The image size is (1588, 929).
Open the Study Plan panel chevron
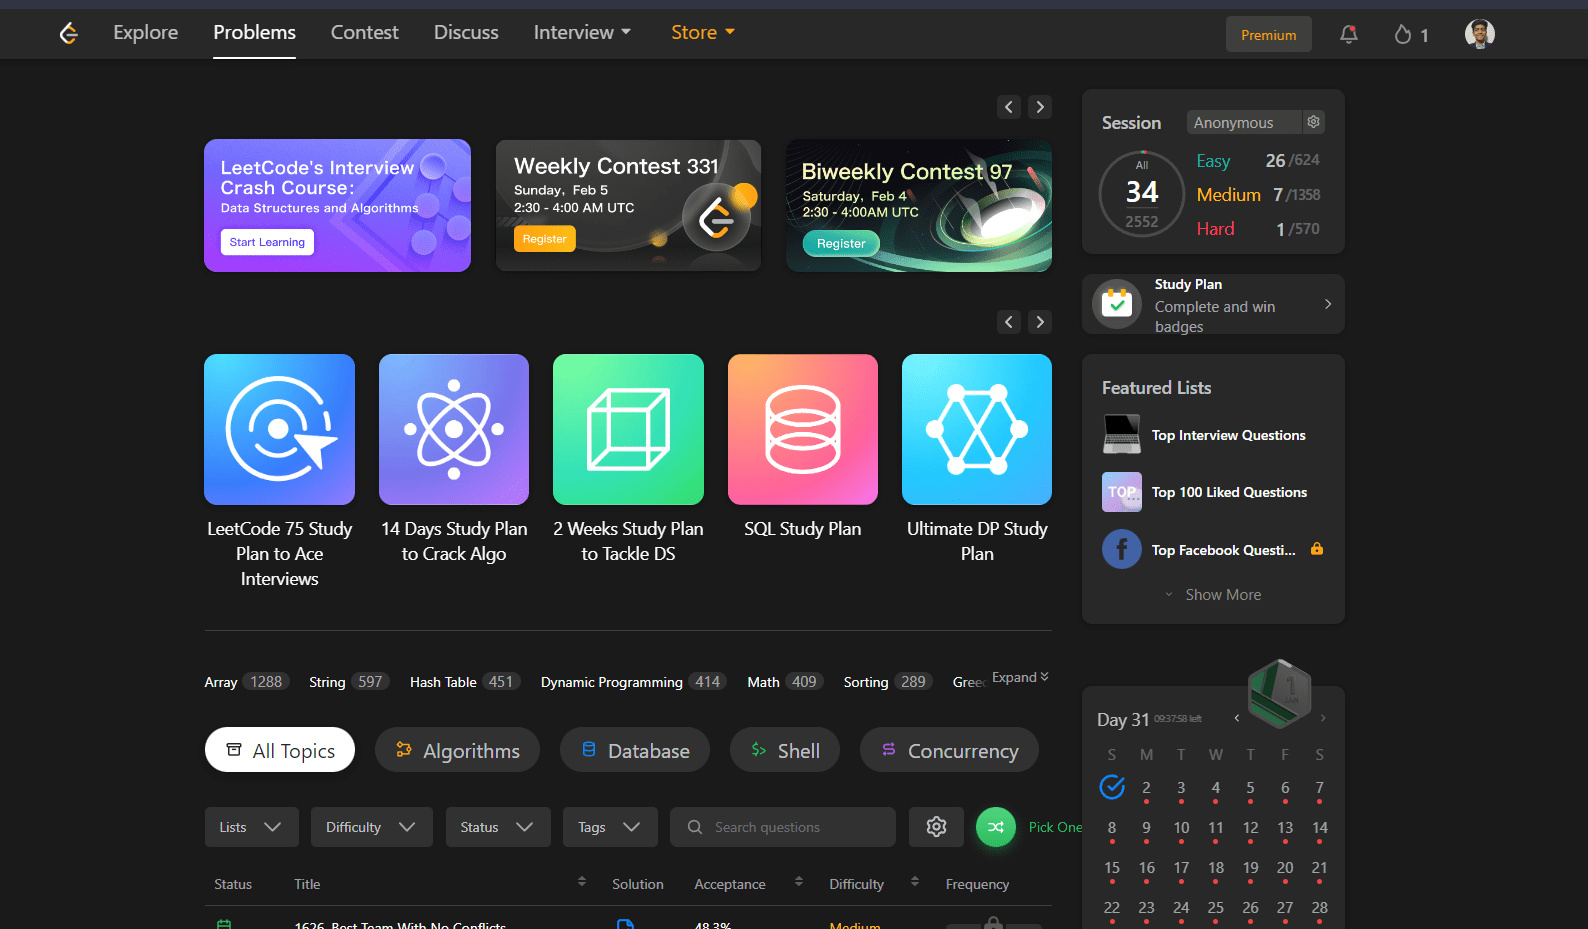(1328, 304)
